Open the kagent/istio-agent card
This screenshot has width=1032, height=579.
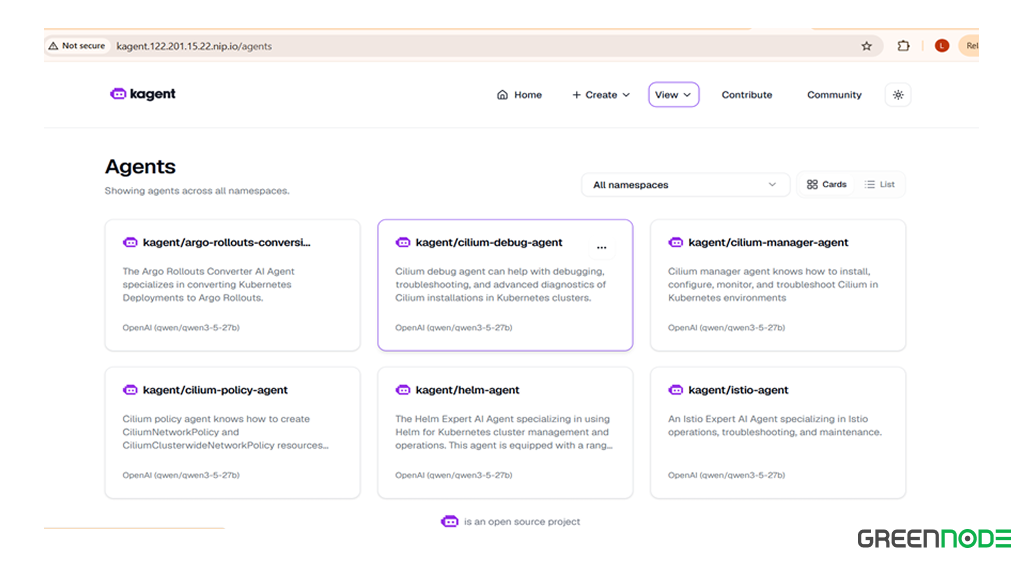point(778,432)
